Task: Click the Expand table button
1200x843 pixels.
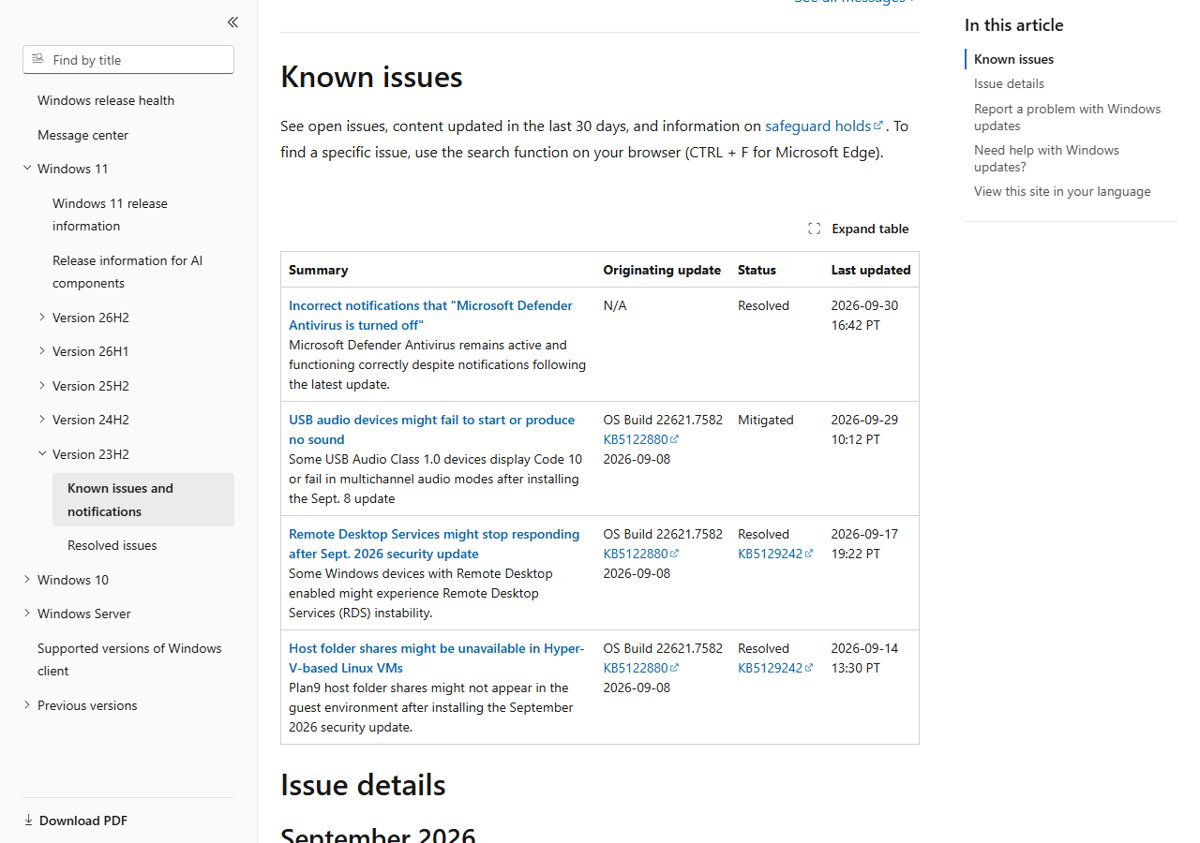Action: tap(858, 229)
